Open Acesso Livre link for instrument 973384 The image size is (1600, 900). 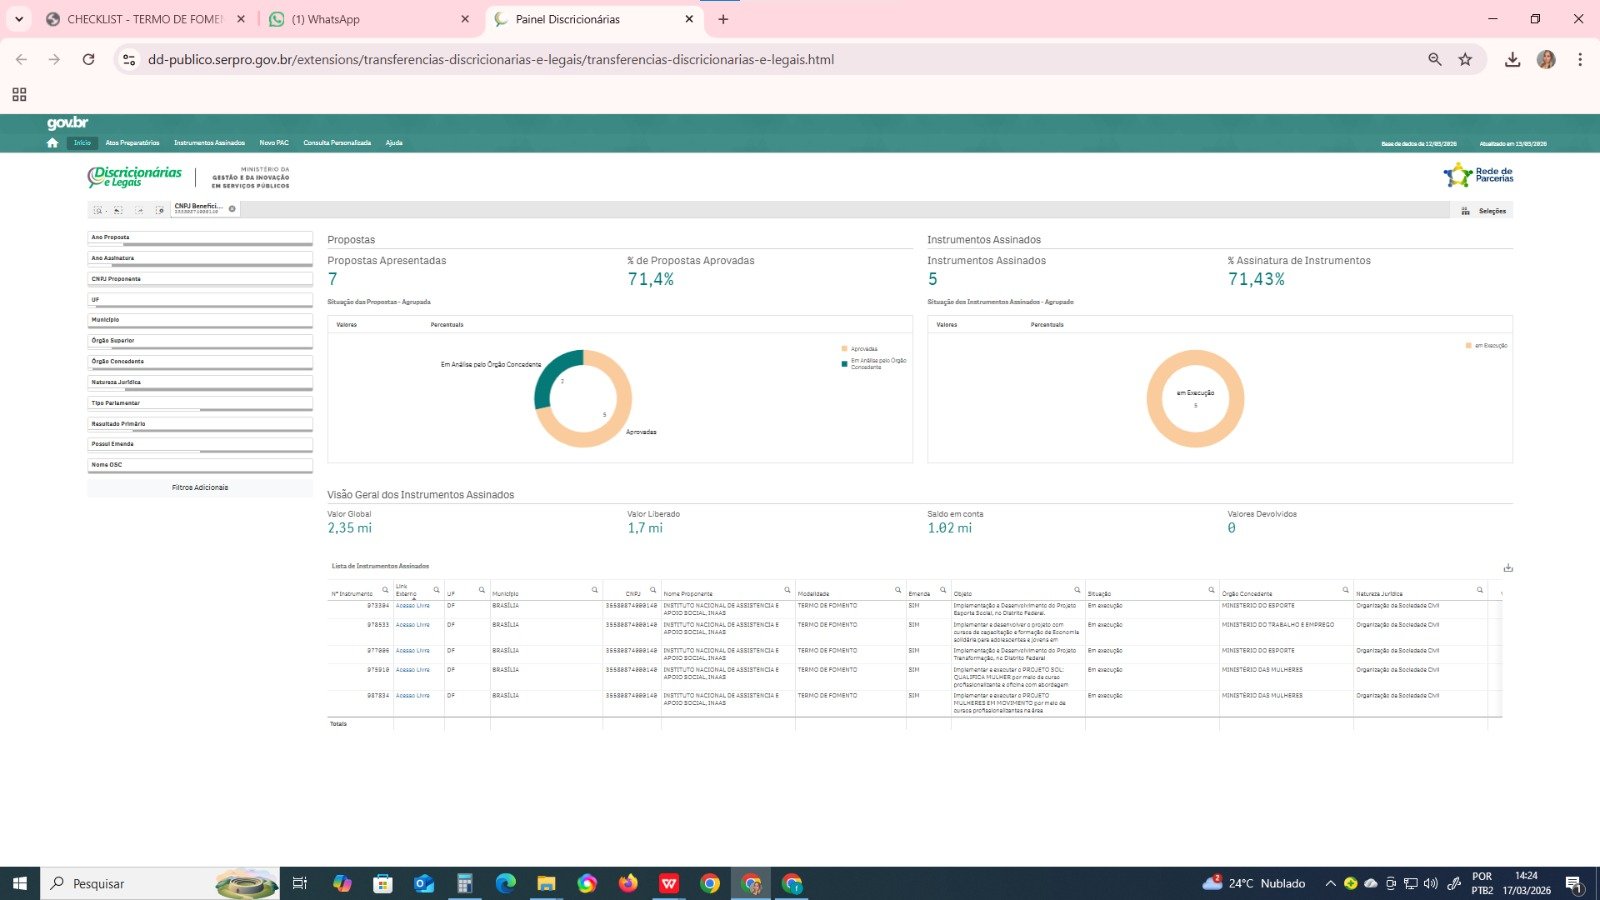pos(412,606)
